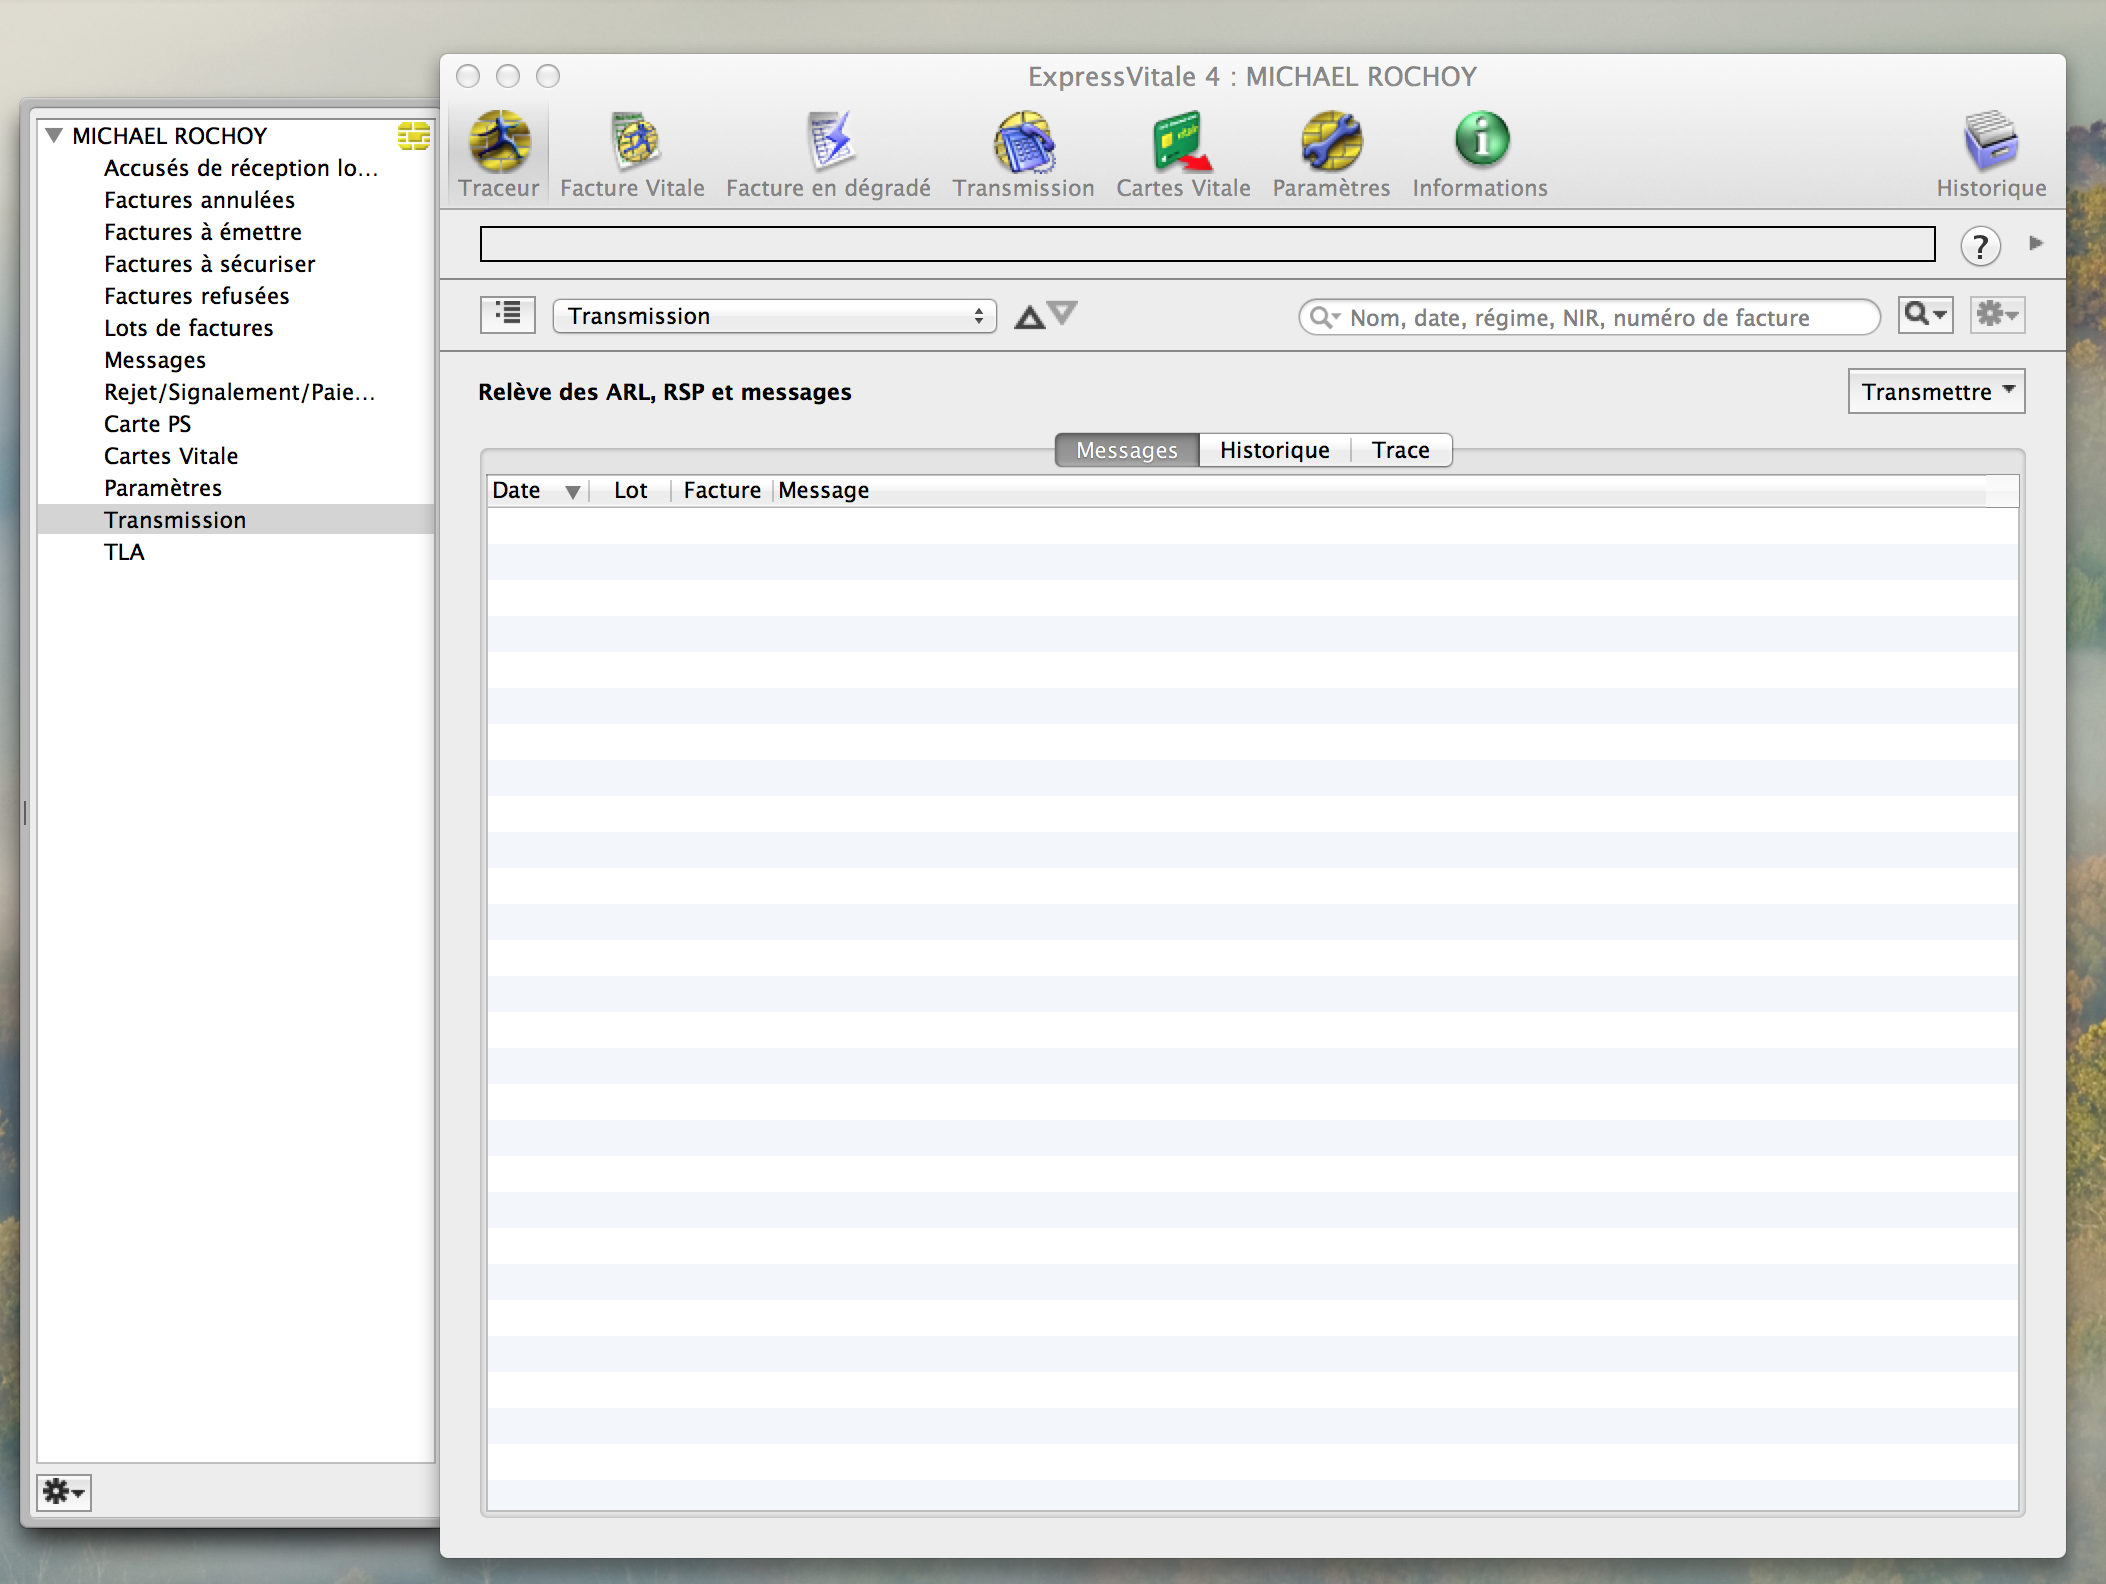Select Factures à sécuriser in sidebar
Image resolution: width=2106 pixels, height=1584 pixels.
coord(210,264)
